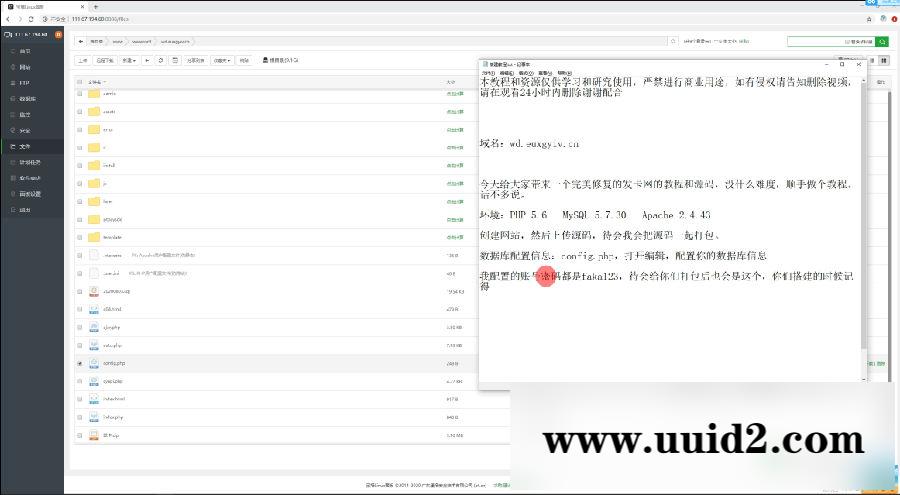The image size is (900, 495).
Task: Click the Upload (上传) button
Action: tap(83, 61)
